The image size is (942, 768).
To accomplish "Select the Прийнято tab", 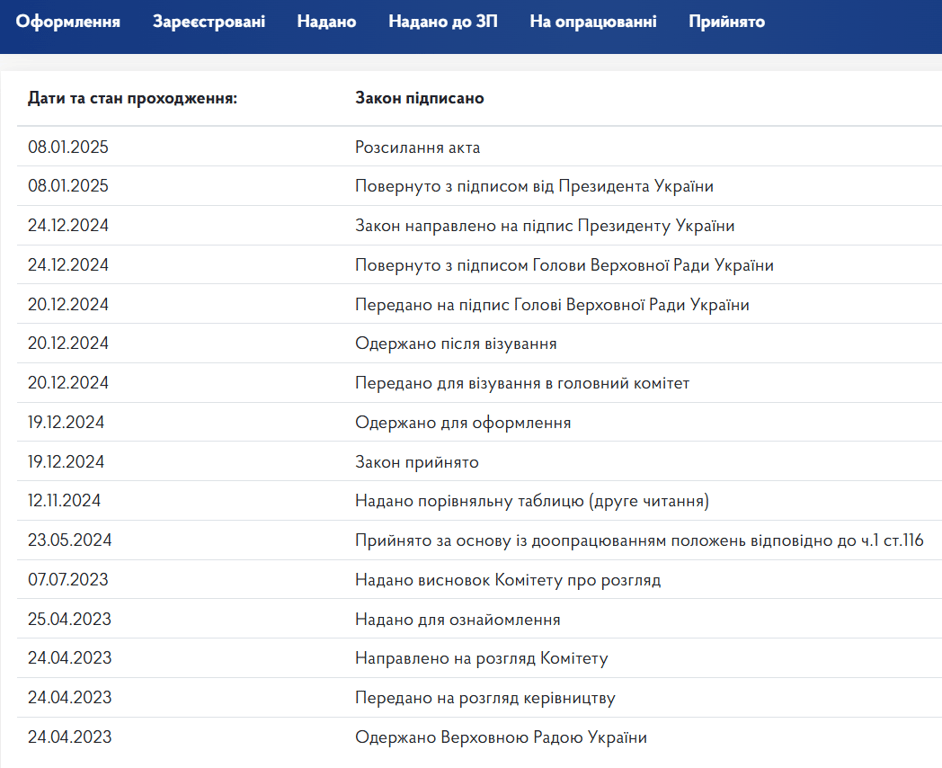I will point(725,21).
